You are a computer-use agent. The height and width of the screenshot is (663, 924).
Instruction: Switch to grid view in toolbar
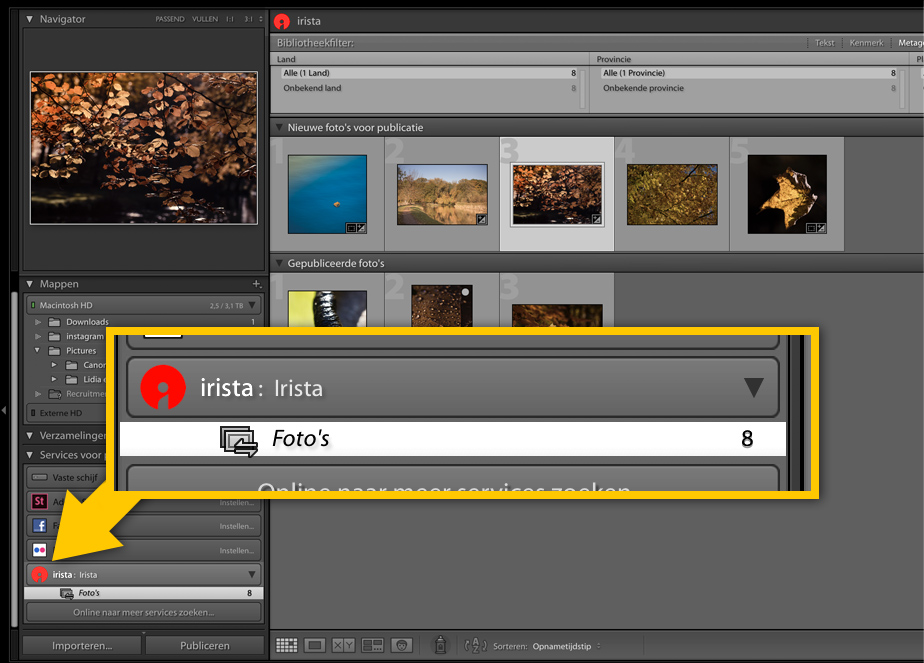point(287,646)
